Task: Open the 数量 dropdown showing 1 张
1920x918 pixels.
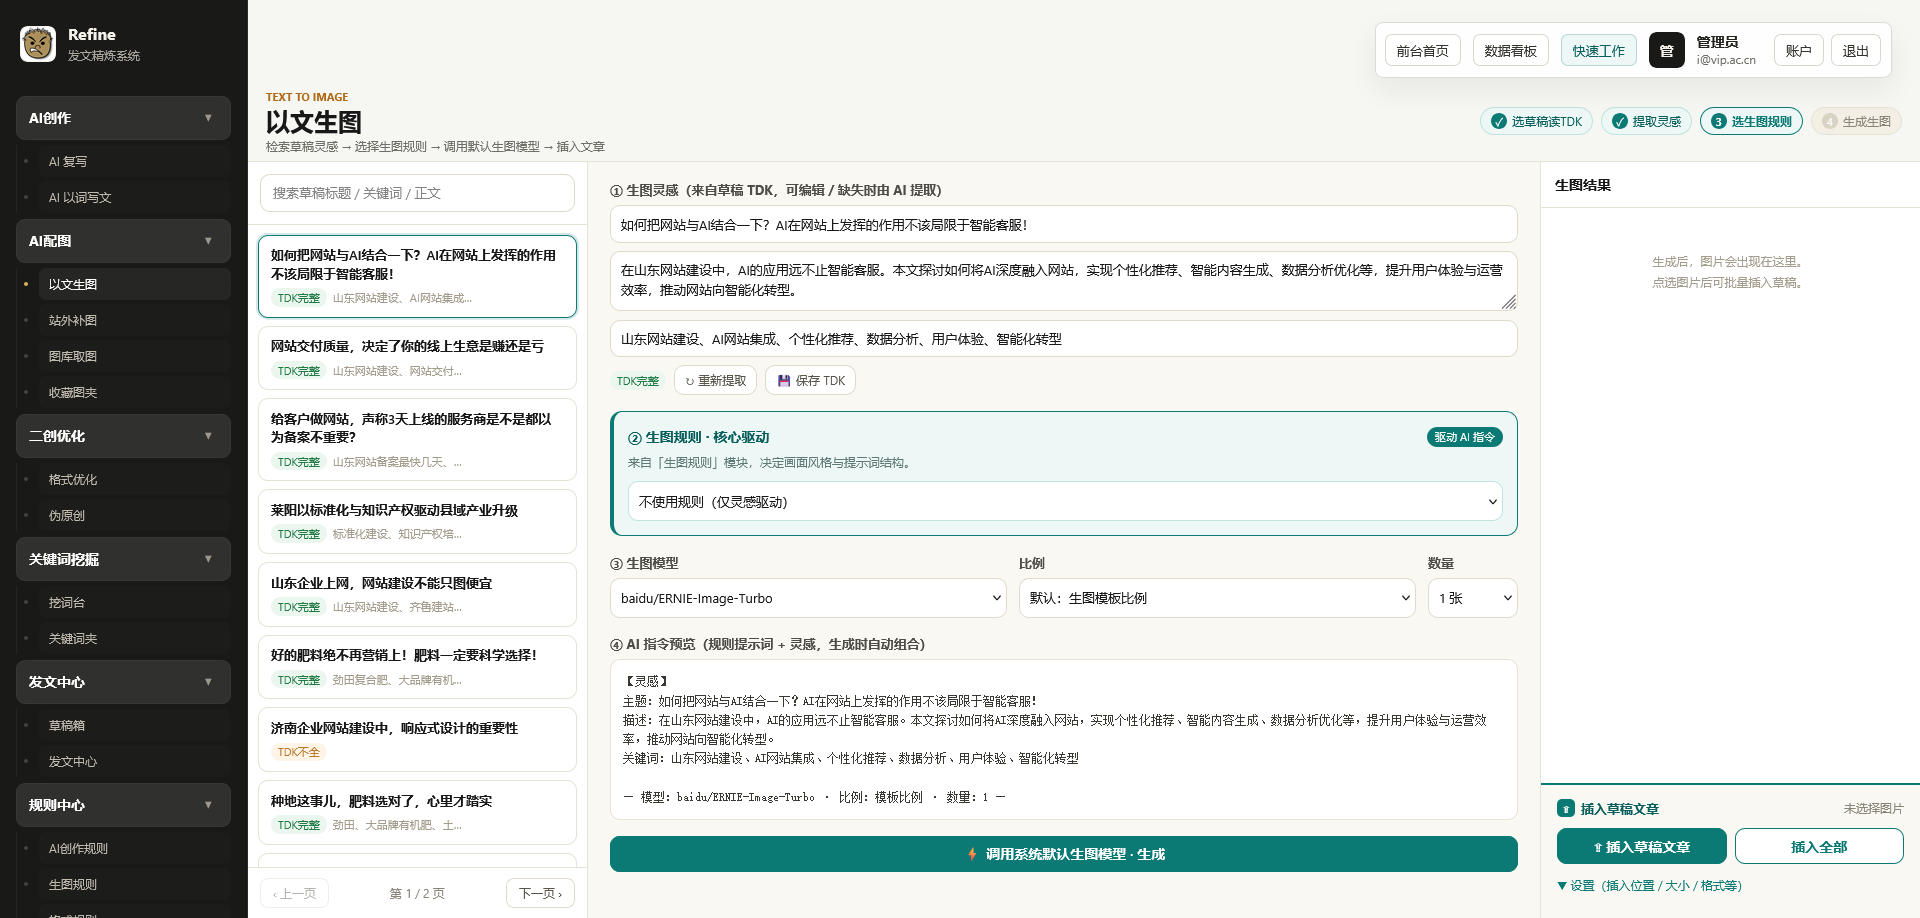Action: click(1472, 598)
